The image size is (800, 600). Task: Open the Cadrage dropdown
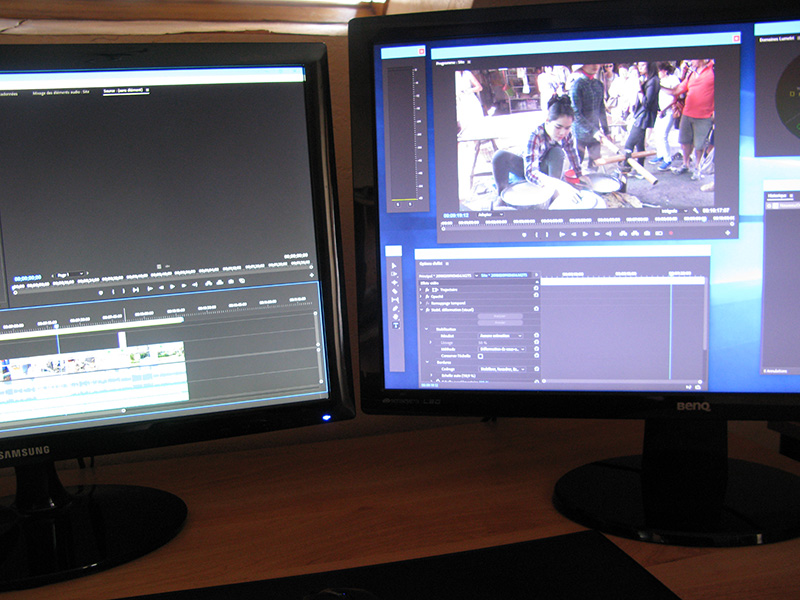[x=503, y=369]
